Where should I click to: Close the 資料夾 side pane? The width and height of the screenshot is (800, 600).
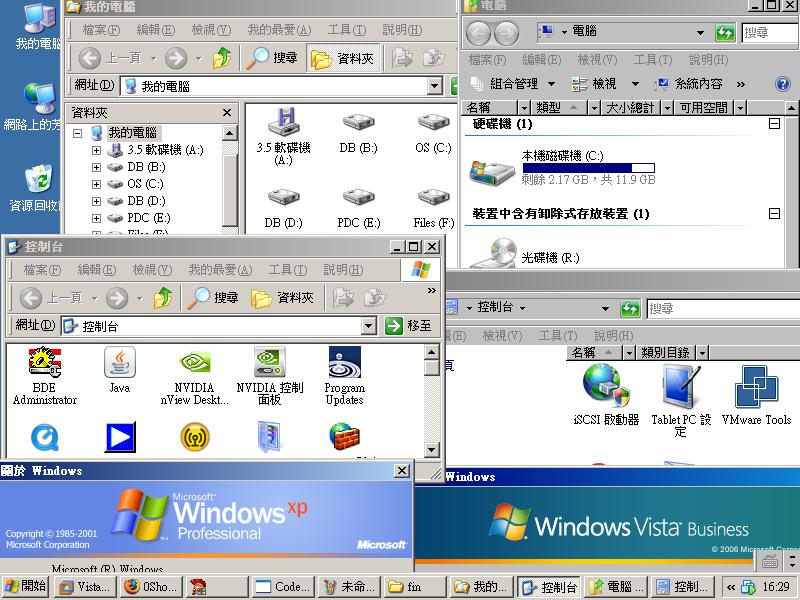point(227,112)
